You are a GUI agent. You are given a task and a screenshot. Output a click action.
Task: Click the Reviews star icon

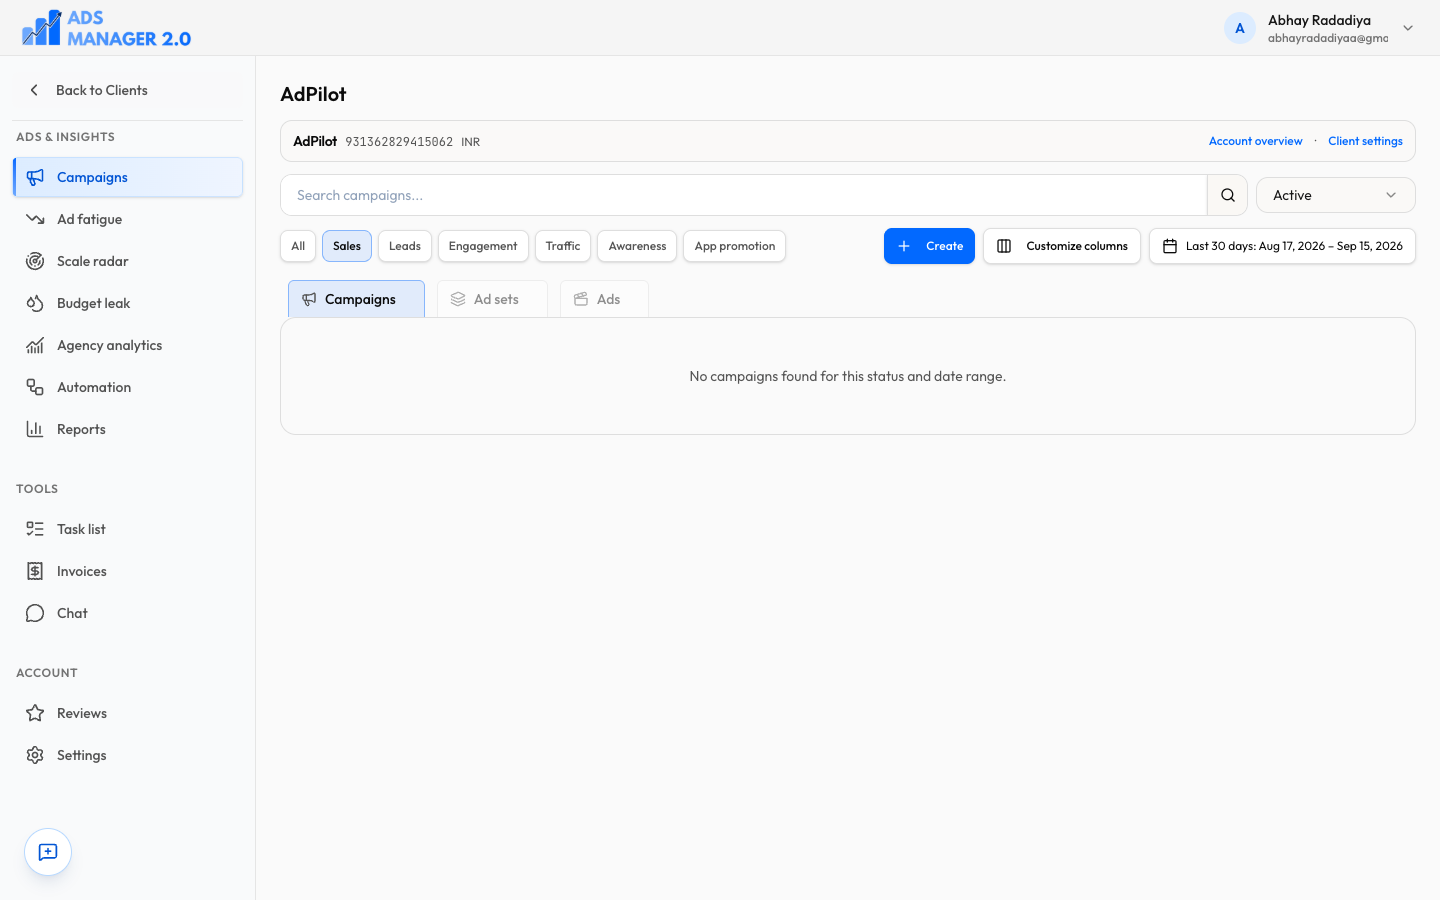tap(35, 713)
